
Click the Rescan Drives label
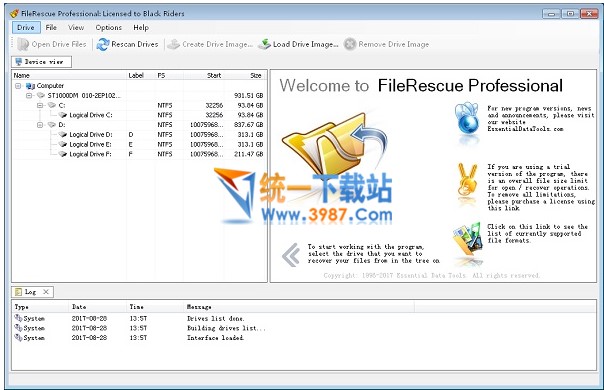point(135,44)
